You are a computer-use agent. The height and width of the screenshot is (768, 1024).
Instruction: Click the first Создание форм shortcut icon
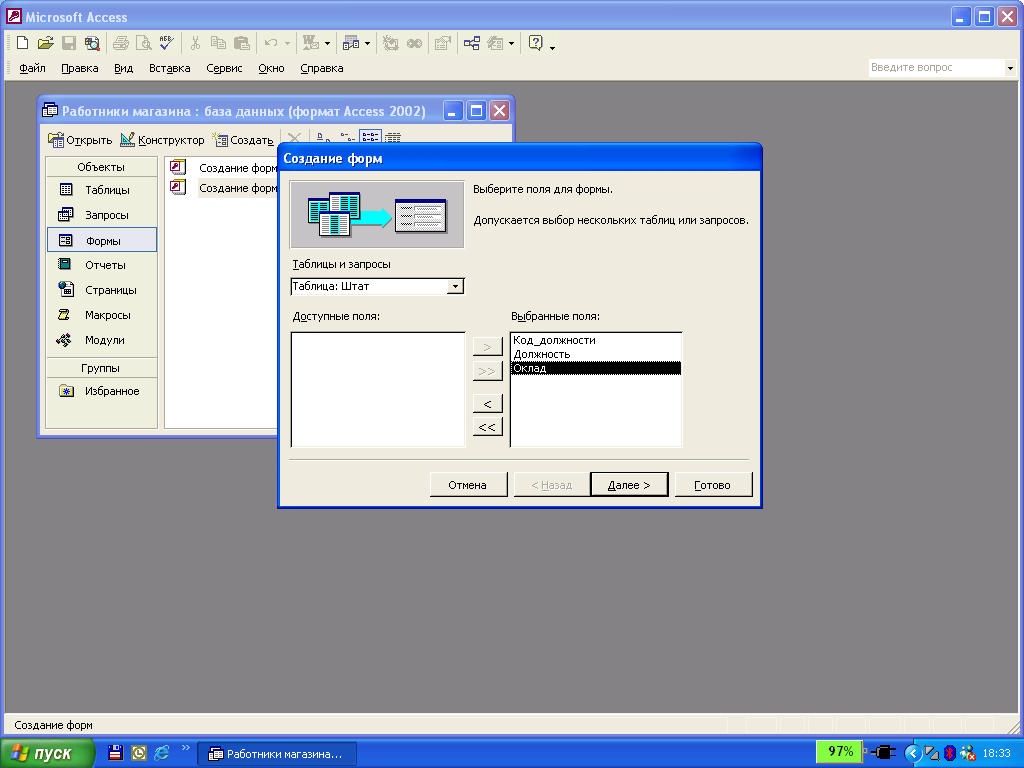tap(178, 167)
